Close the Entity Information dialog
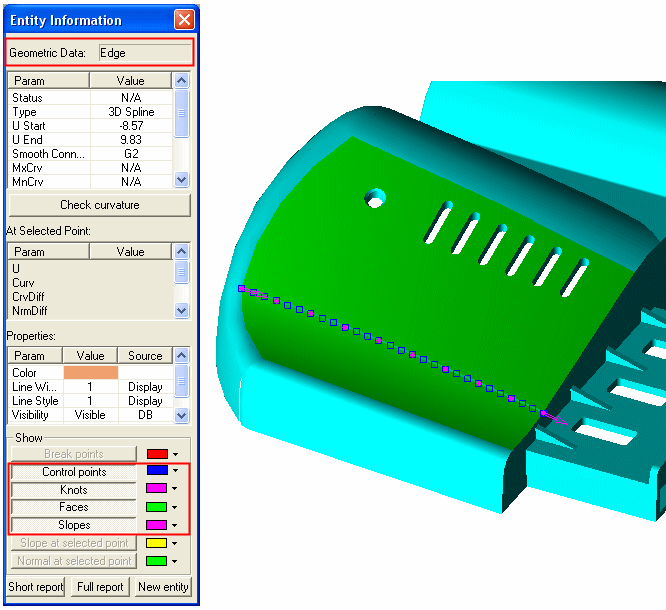Viewport: 666px width, 610px height. (184, 20)
